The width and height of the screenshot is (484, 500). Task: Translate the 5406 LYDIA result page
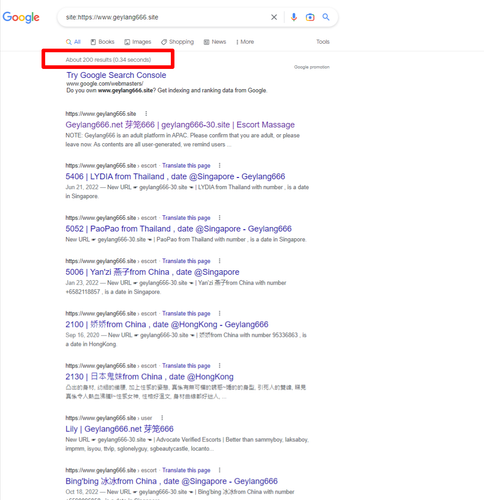[186, 166]
